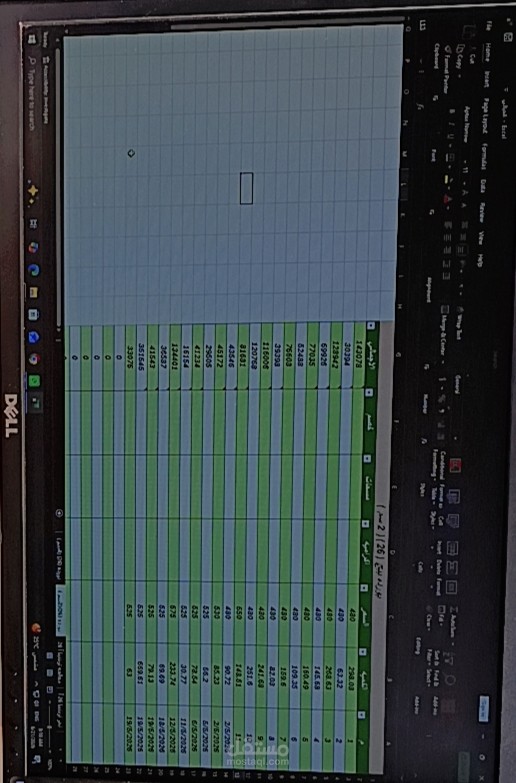
Task: Click the Insert cells icon
Action: [452, 548]
